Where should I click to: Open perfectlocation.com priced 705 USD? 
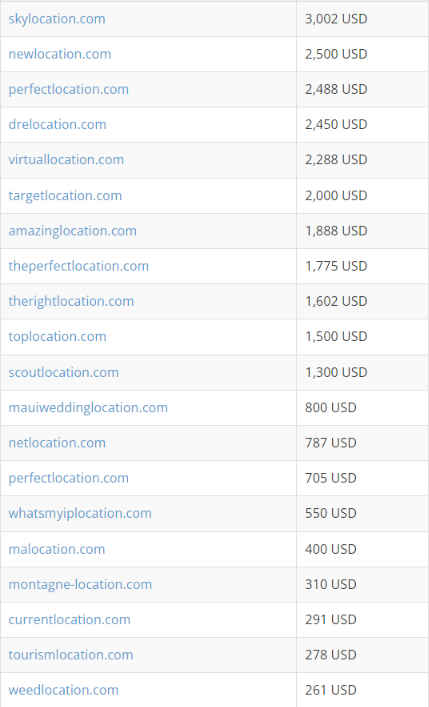(69, 478)
